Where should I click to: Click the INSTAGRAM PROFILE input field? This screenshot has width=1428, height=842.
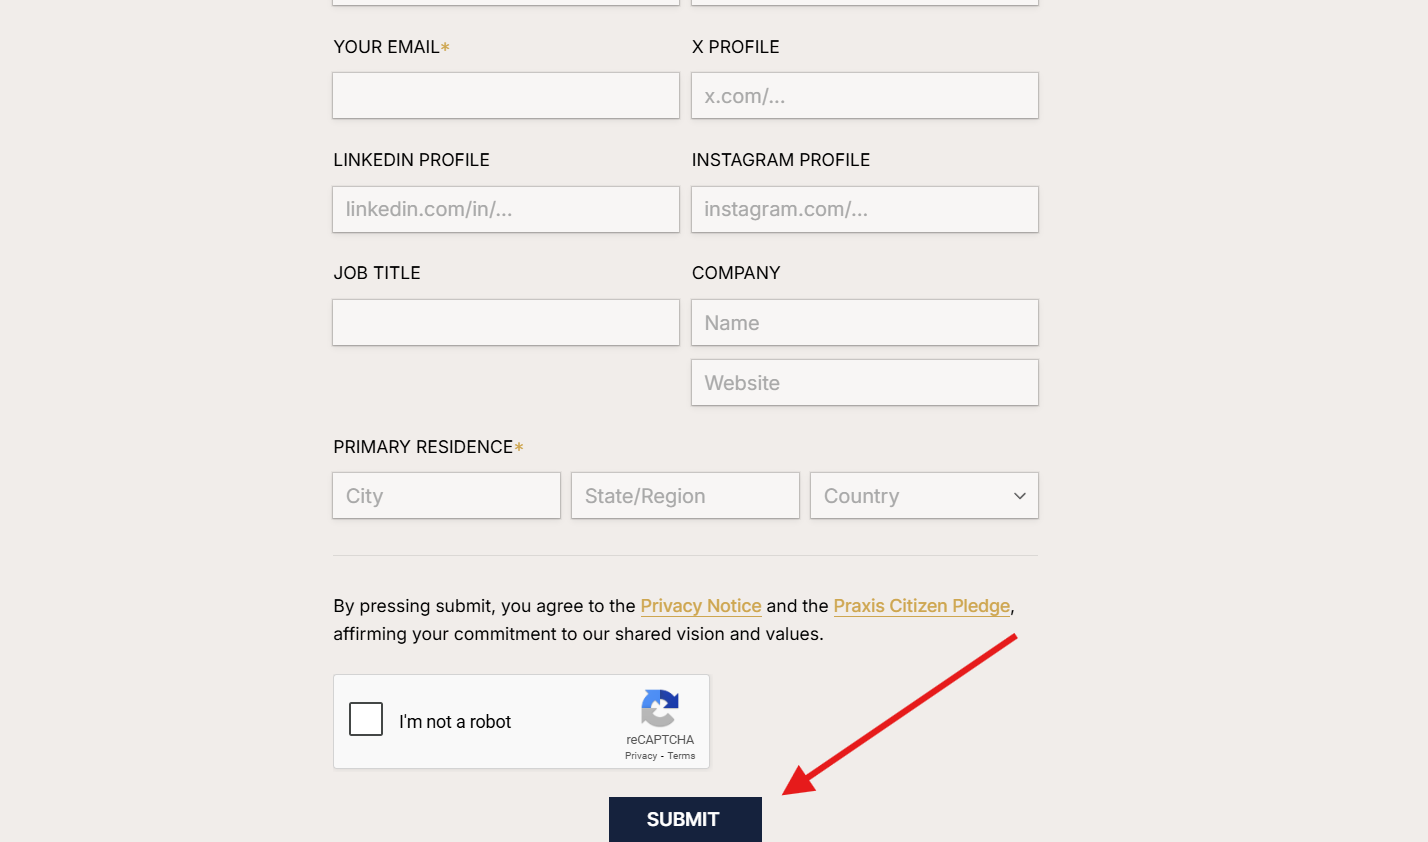tap(864, 209)
